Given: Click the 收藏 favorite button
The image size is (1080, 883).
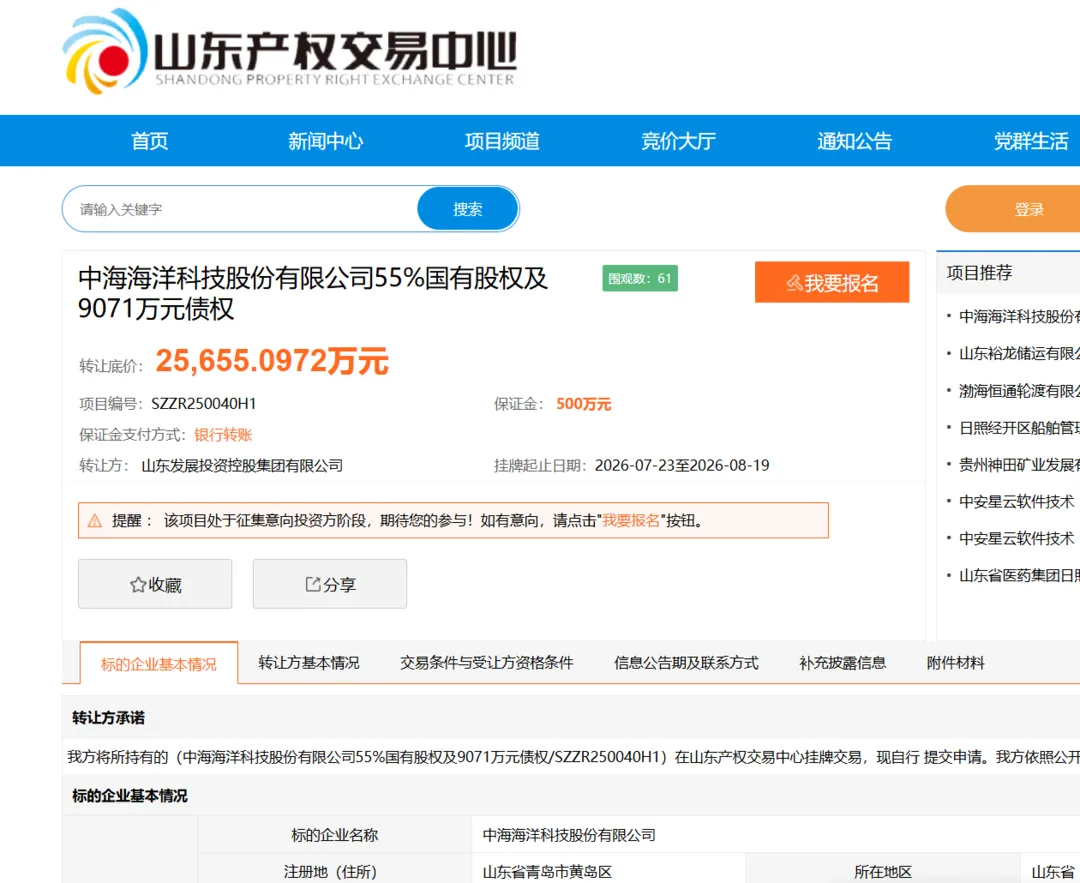Looking at the screenshot, I should click(x=155, y=584).
